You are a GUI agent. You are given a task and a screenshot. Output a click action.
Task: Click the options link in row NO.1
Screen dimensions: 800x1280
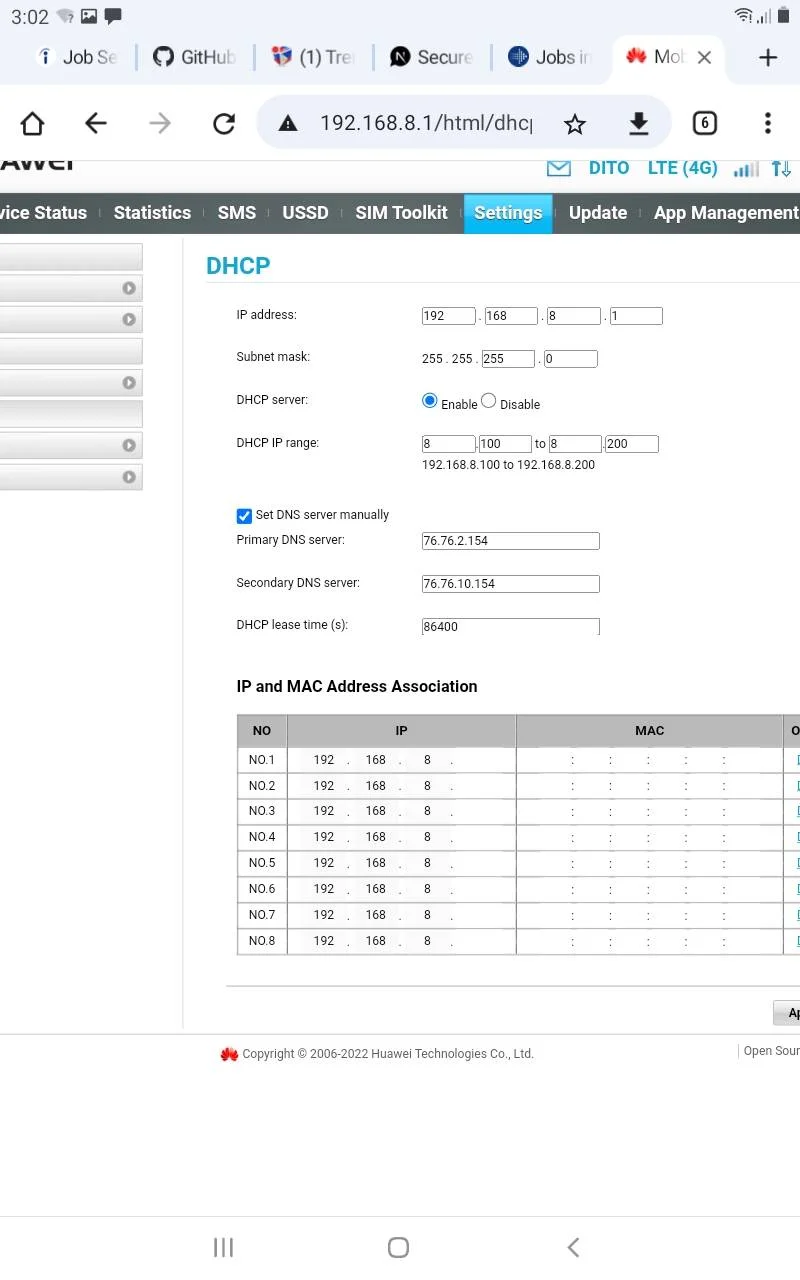(797, 760)
